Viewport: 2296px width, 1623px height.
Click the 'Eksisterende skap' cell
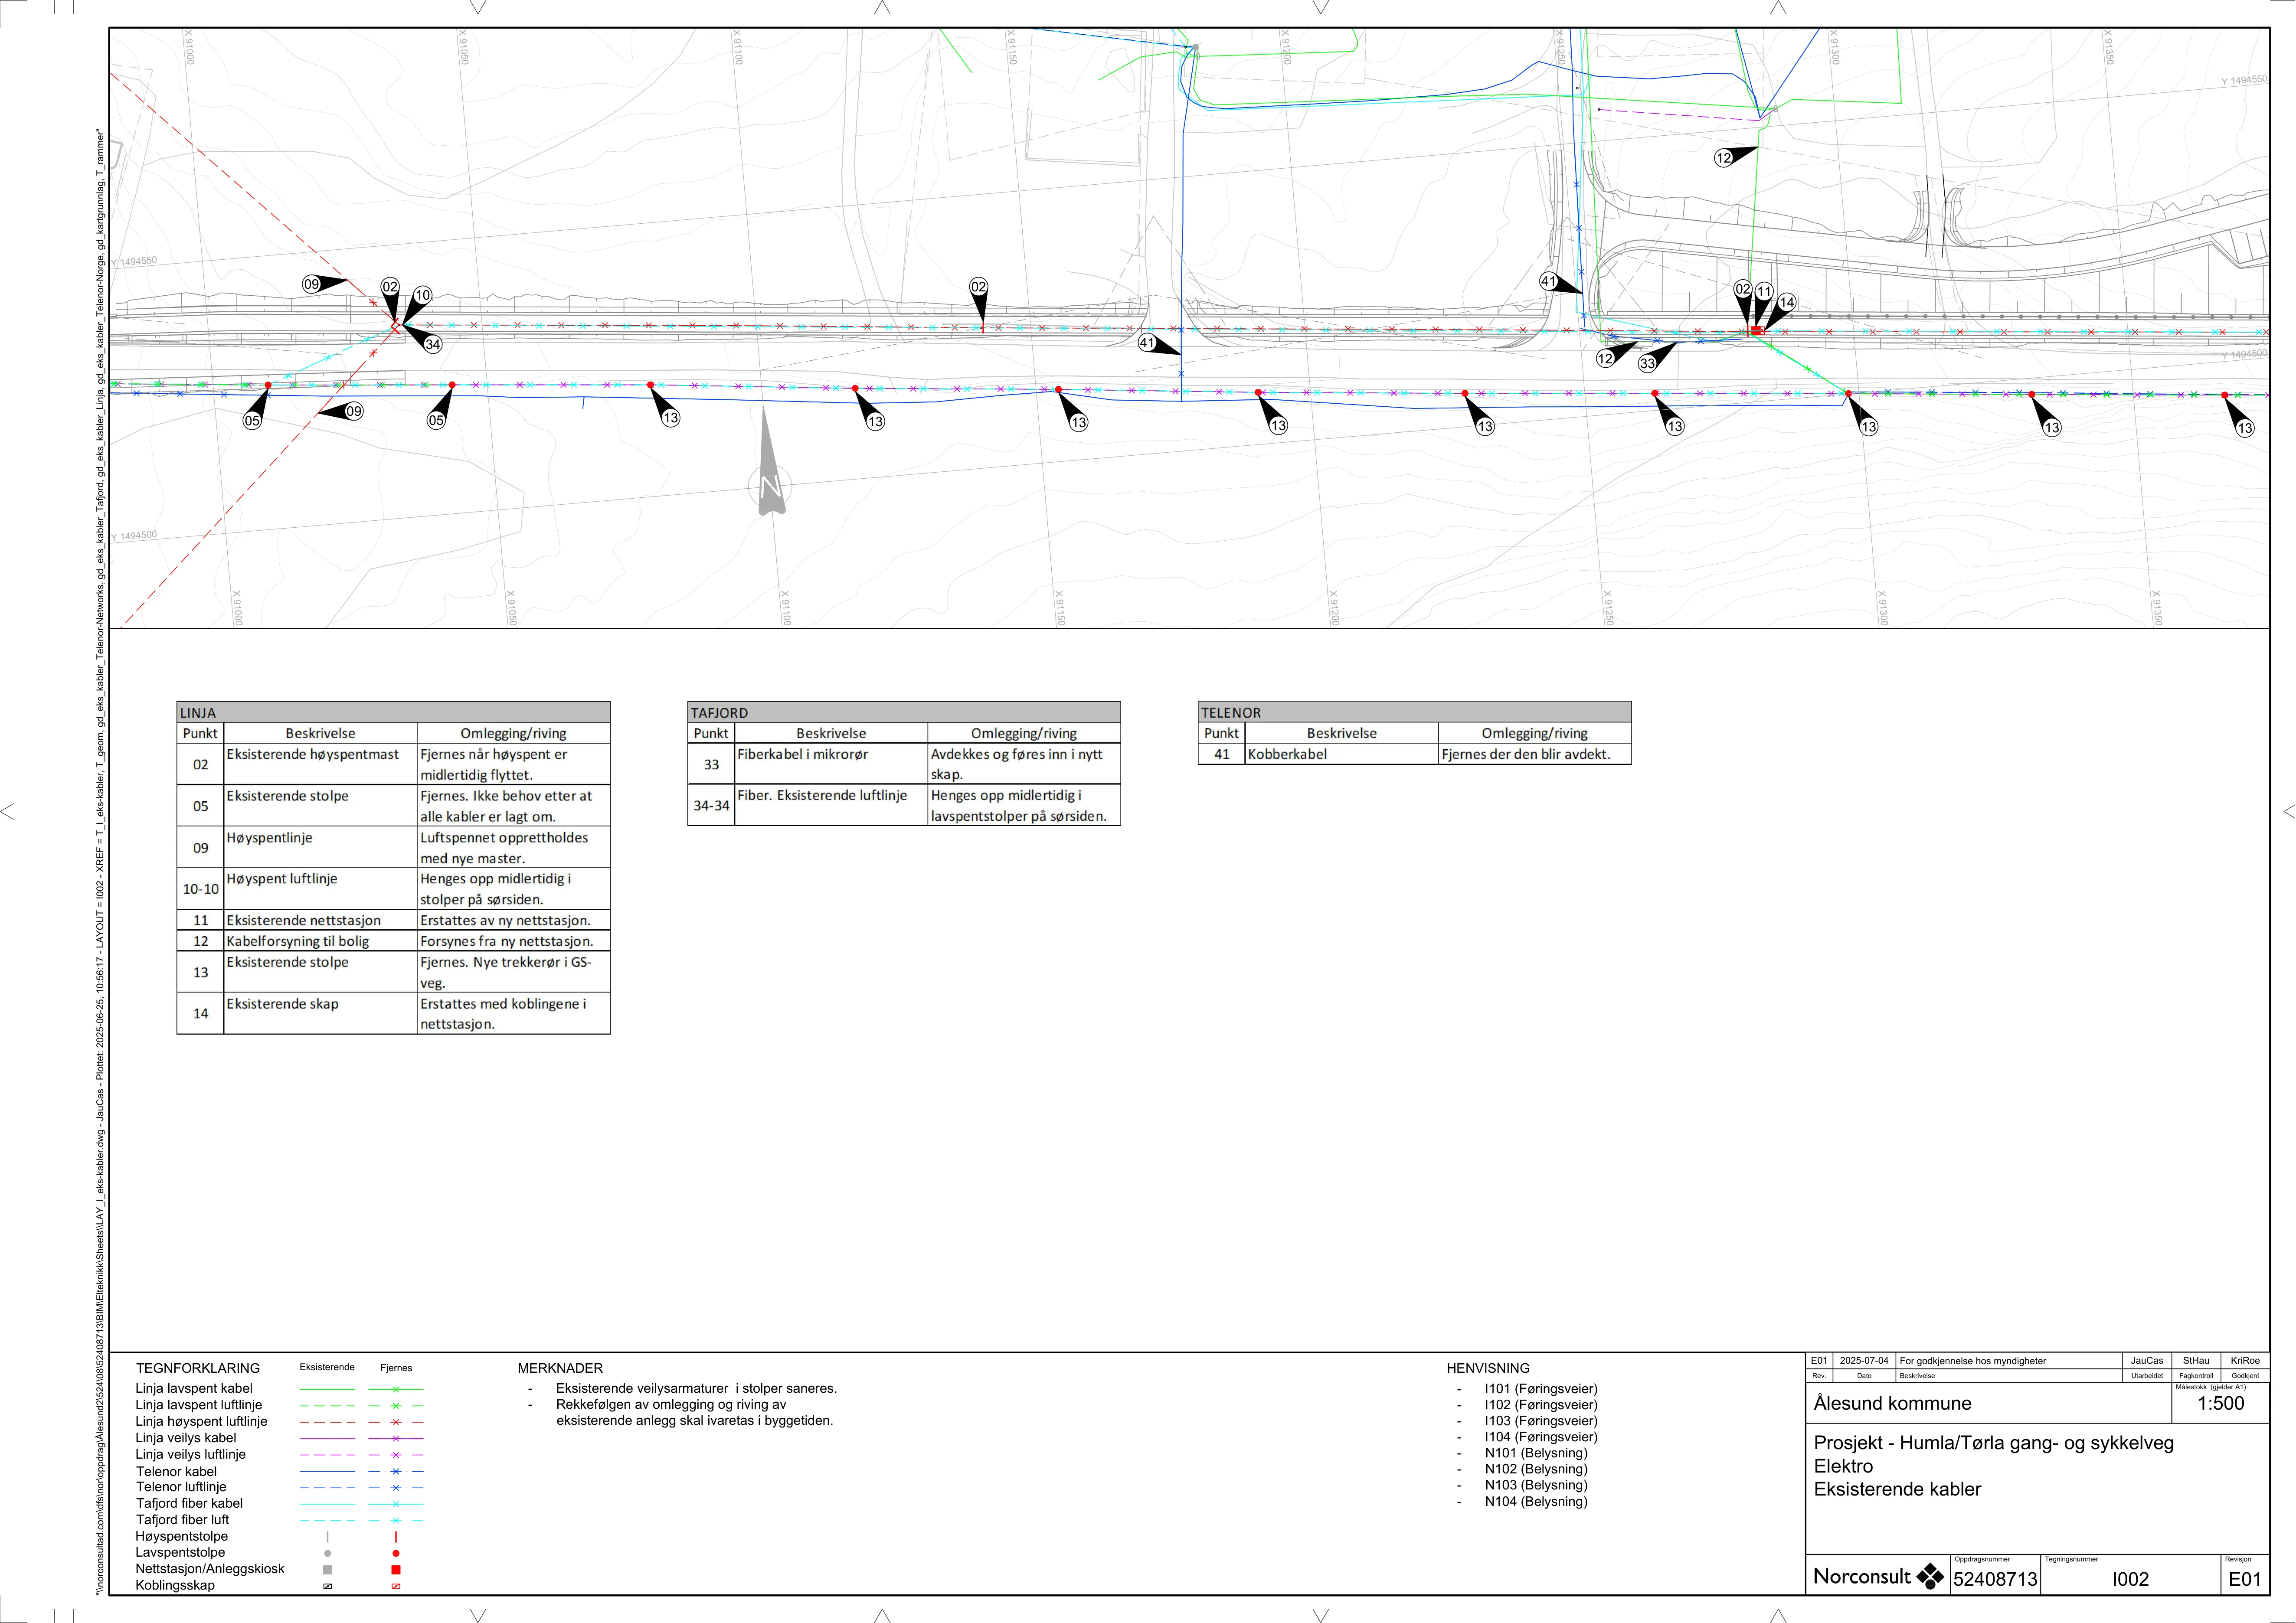[320, 1013]
